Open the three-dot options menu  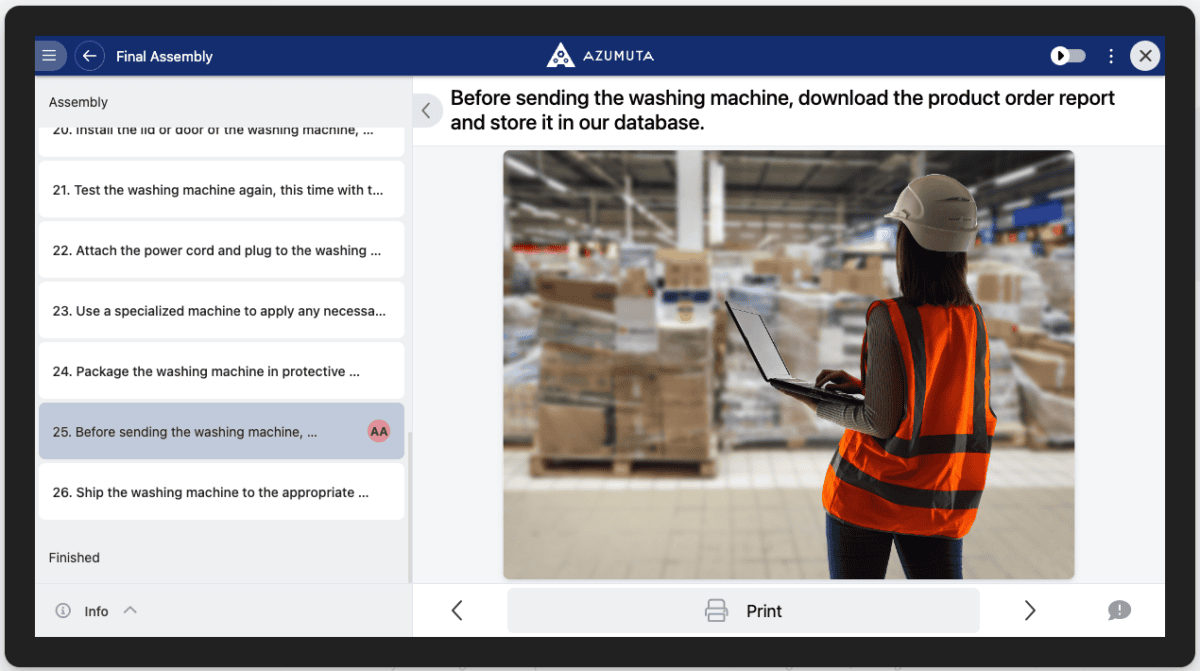pyautogui.click(x=1110, y=56)
